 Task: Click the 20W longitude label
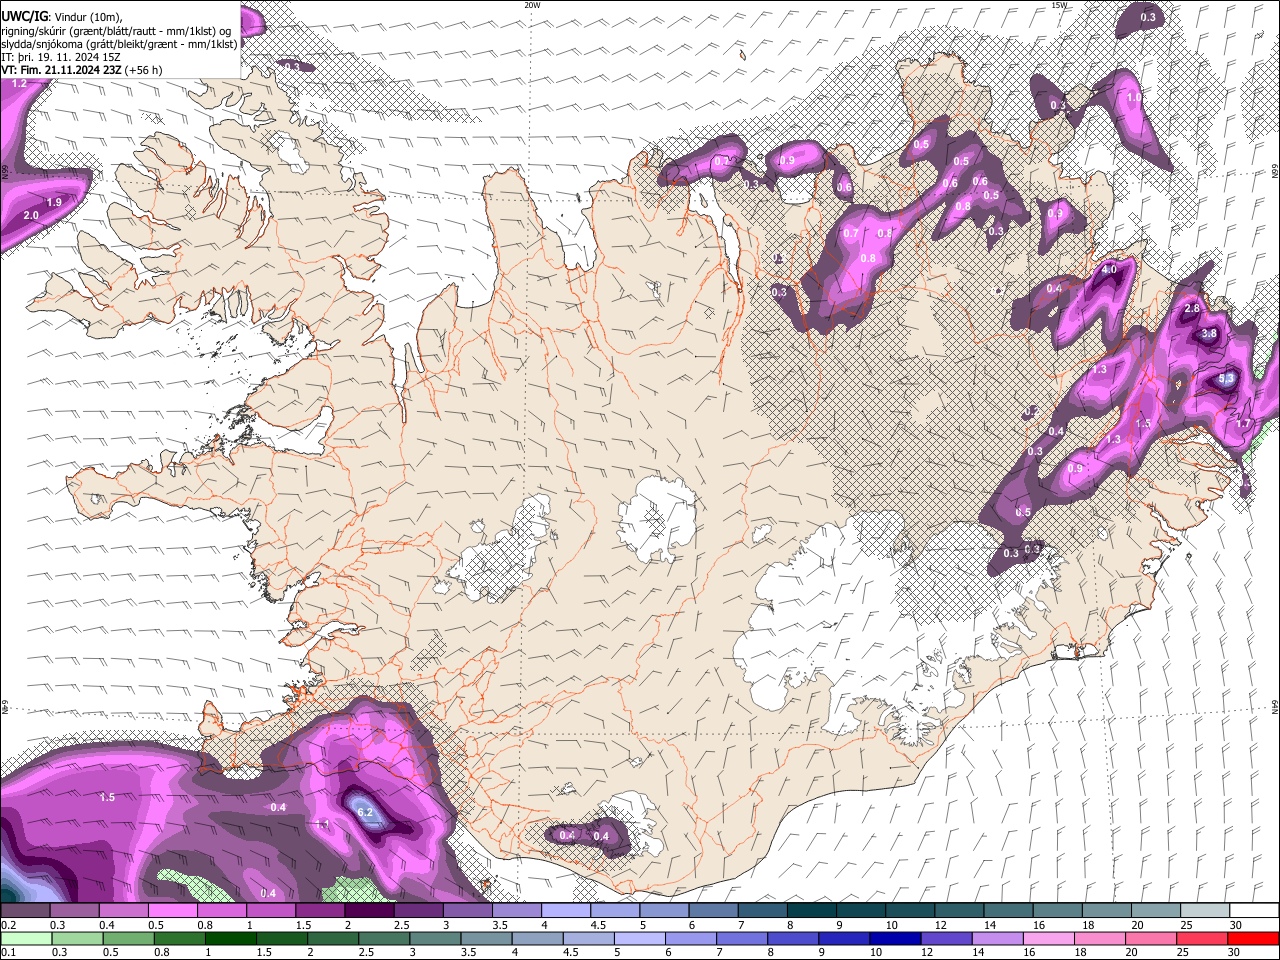pos(532,5)
